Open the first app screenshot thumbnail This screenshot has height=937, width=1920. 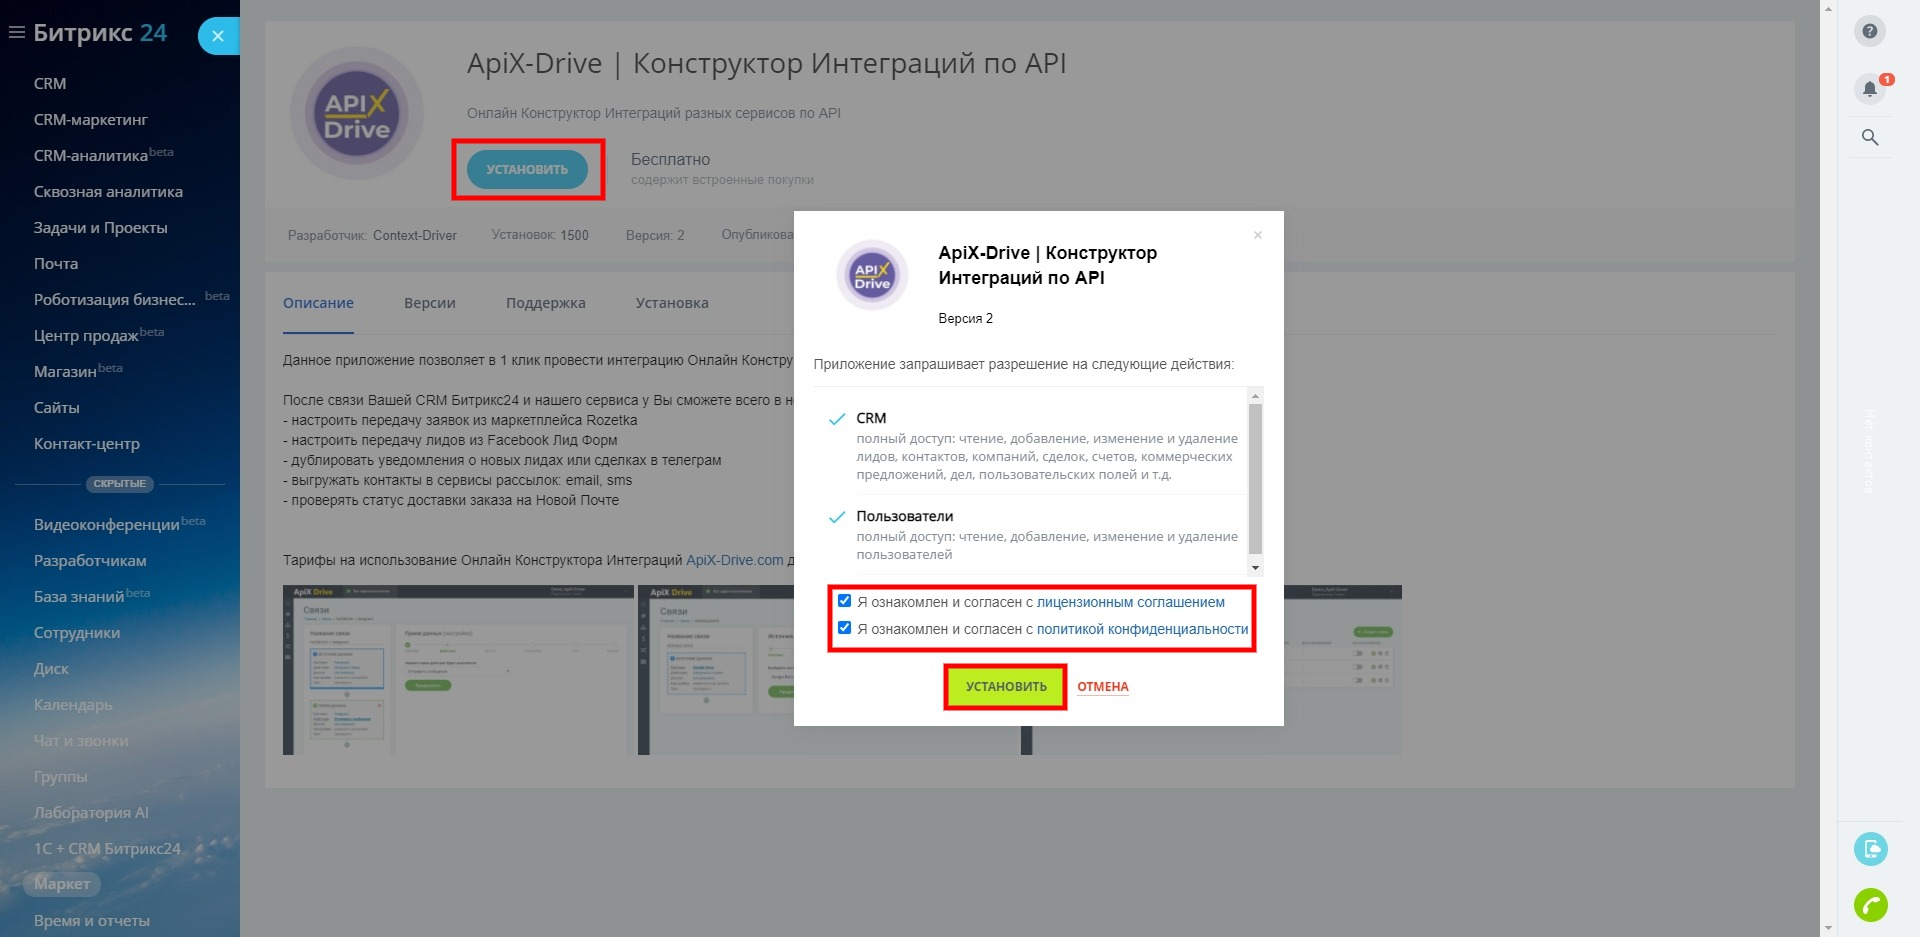click(458, 670)
